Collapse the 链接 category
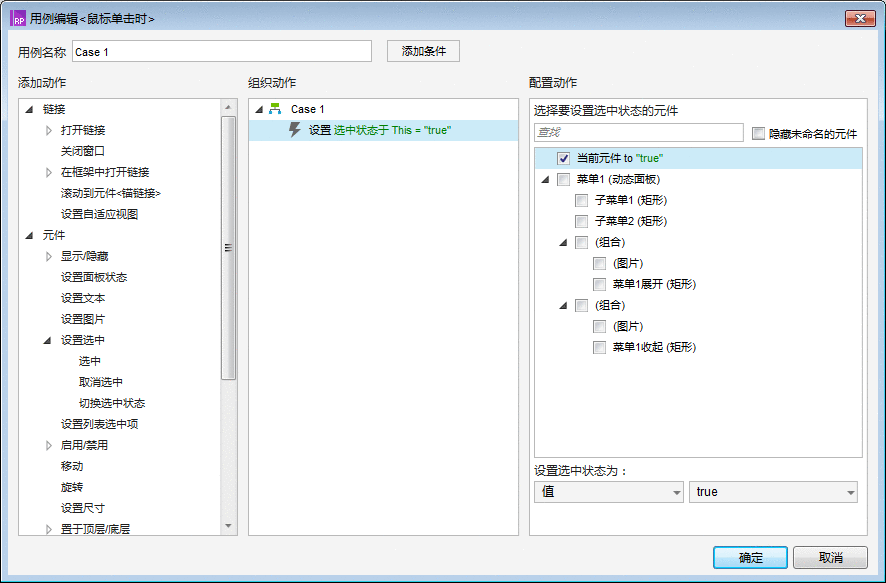The height and width of the screenshot is (583, 886). click(x=29, y=109)
